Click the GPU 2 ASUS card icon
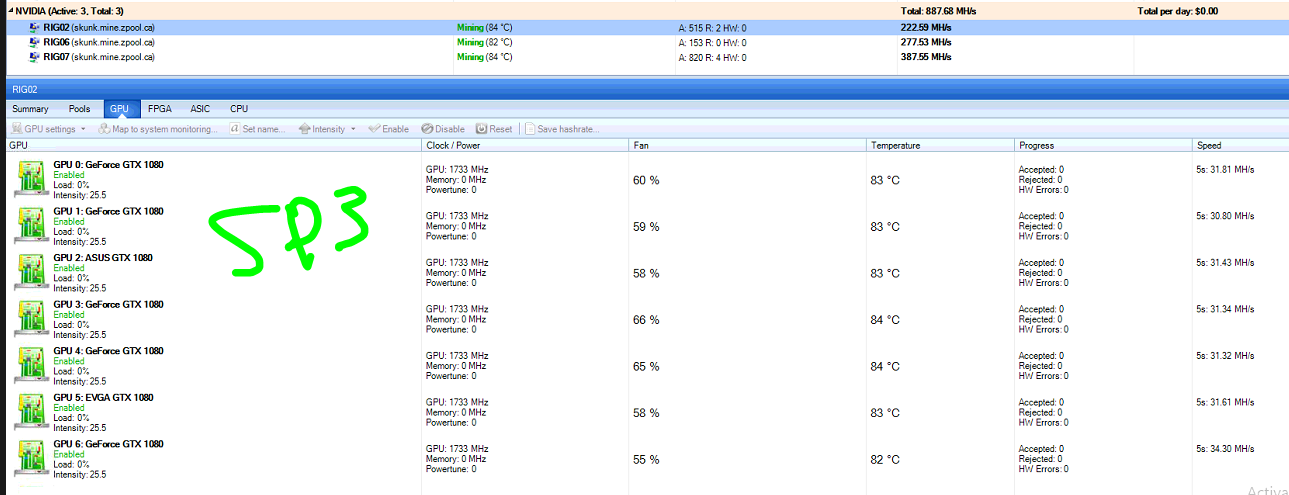Image resolution: width=1289 pixels, height=495 pixels. coord(31,272)
